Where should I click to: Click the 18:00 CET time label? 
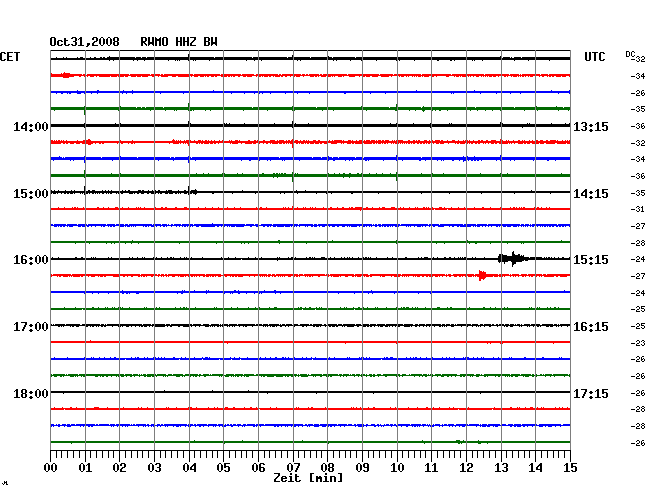31,393
